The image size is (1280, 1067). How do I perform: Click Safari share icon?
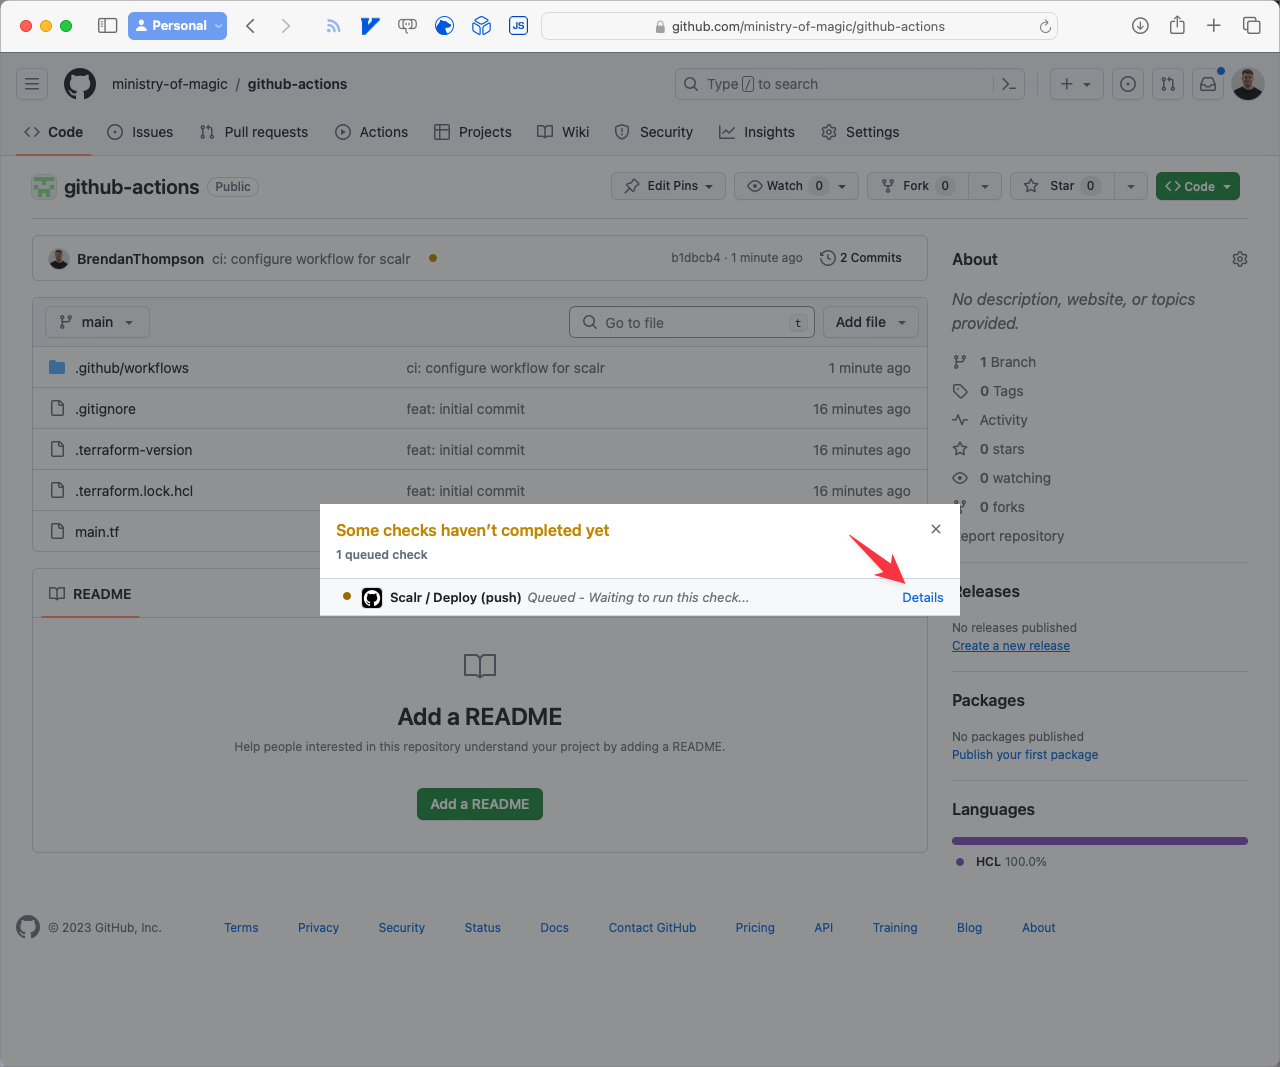1177,26
